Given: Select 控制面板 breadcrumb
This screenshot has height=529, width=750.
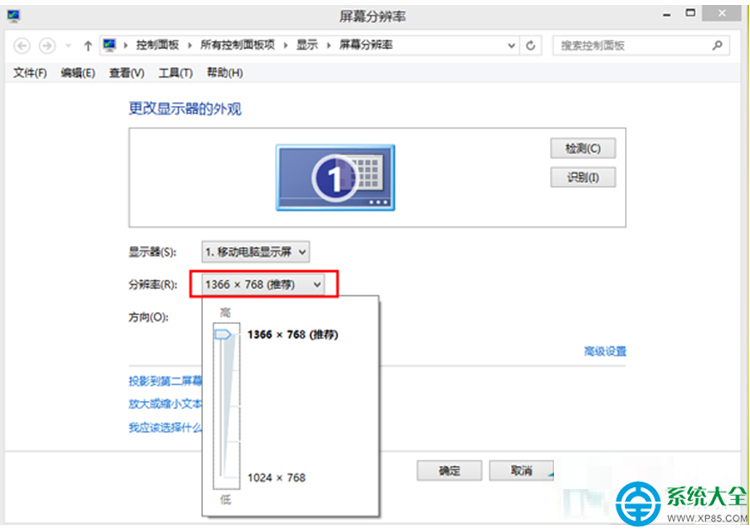Looking at the screenshot, I should pos(157,45).
